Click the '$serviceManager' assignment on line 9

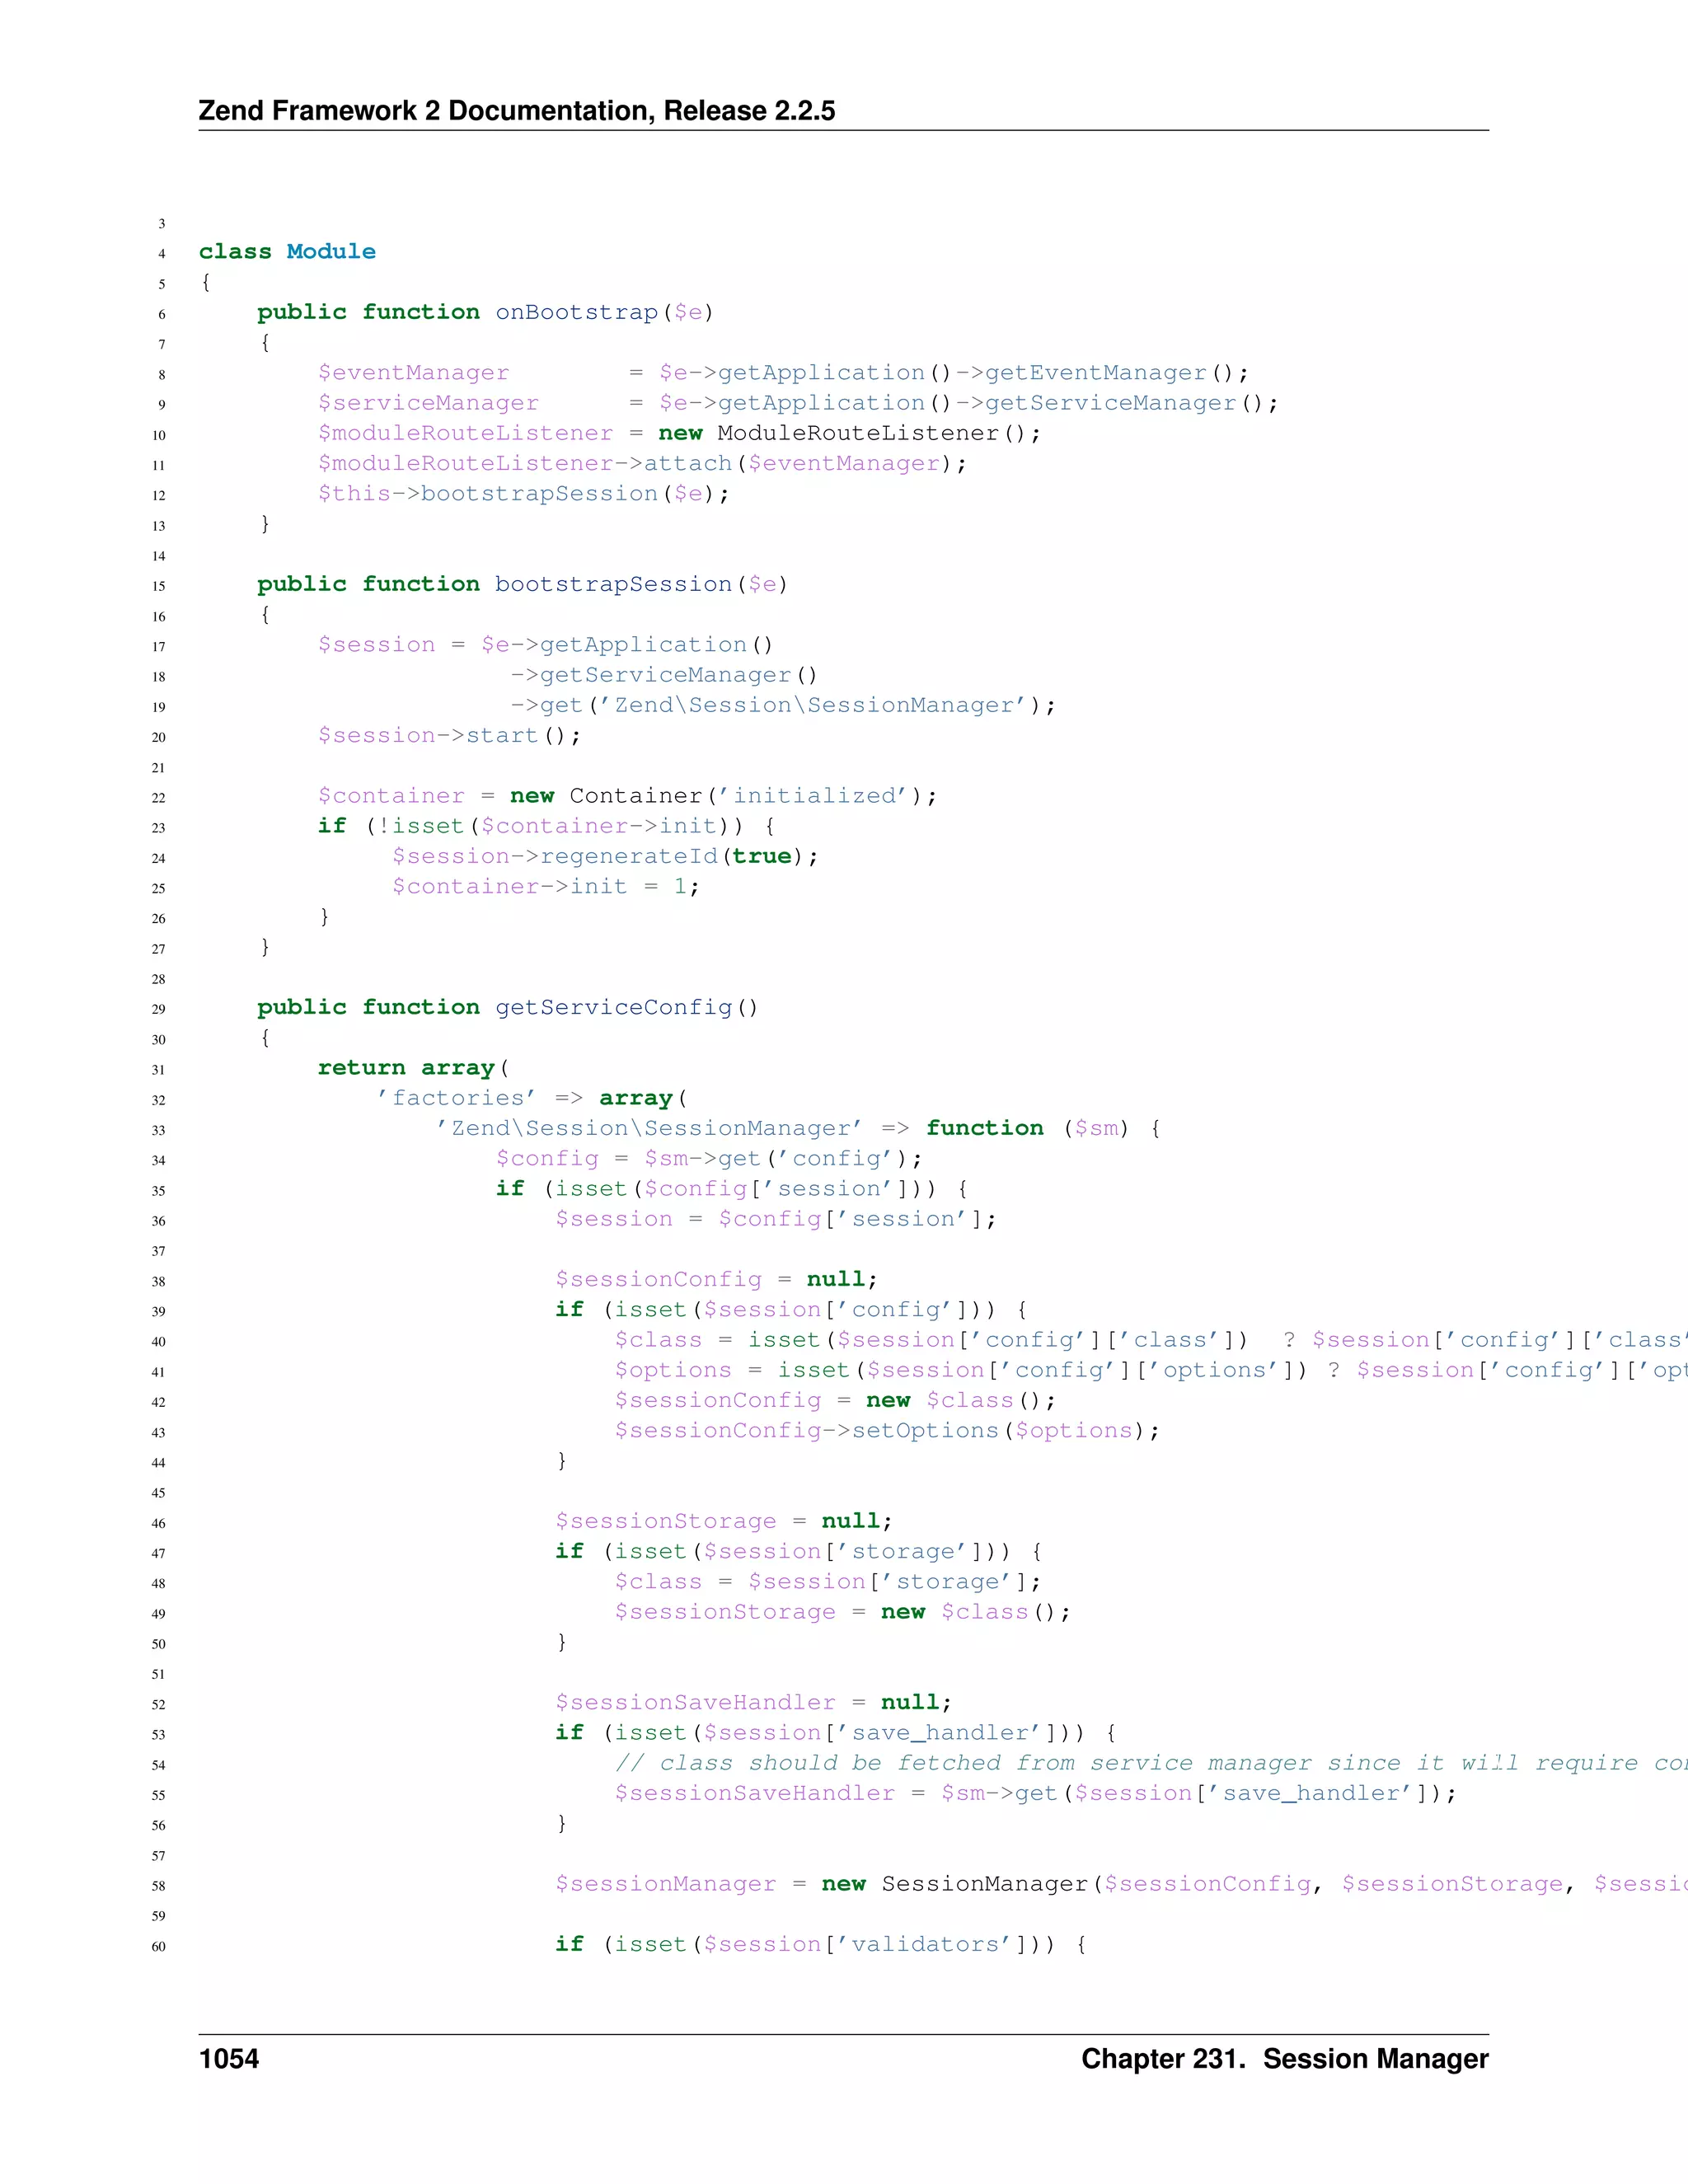(x=798, y=403)
